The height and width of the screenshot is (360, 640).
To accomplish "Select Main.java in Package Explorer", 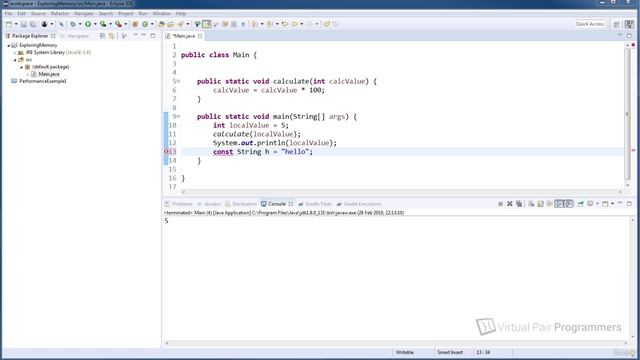I will [49, 74].
